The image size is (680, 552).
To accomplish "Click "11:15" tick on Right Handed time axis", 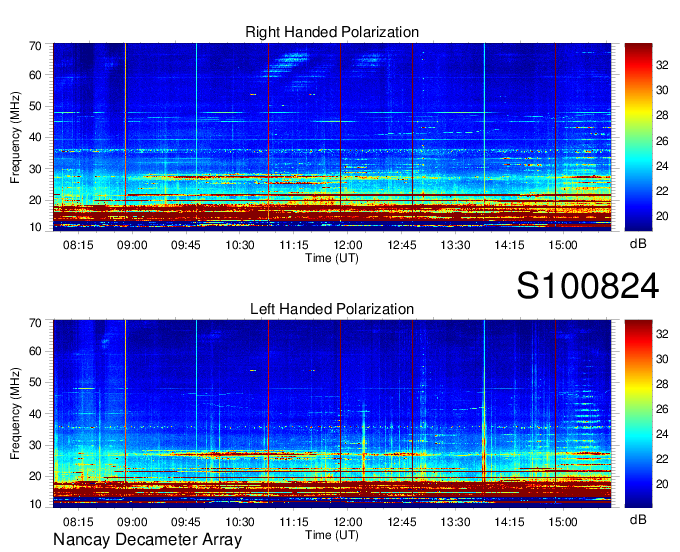I will click(294, 245).
